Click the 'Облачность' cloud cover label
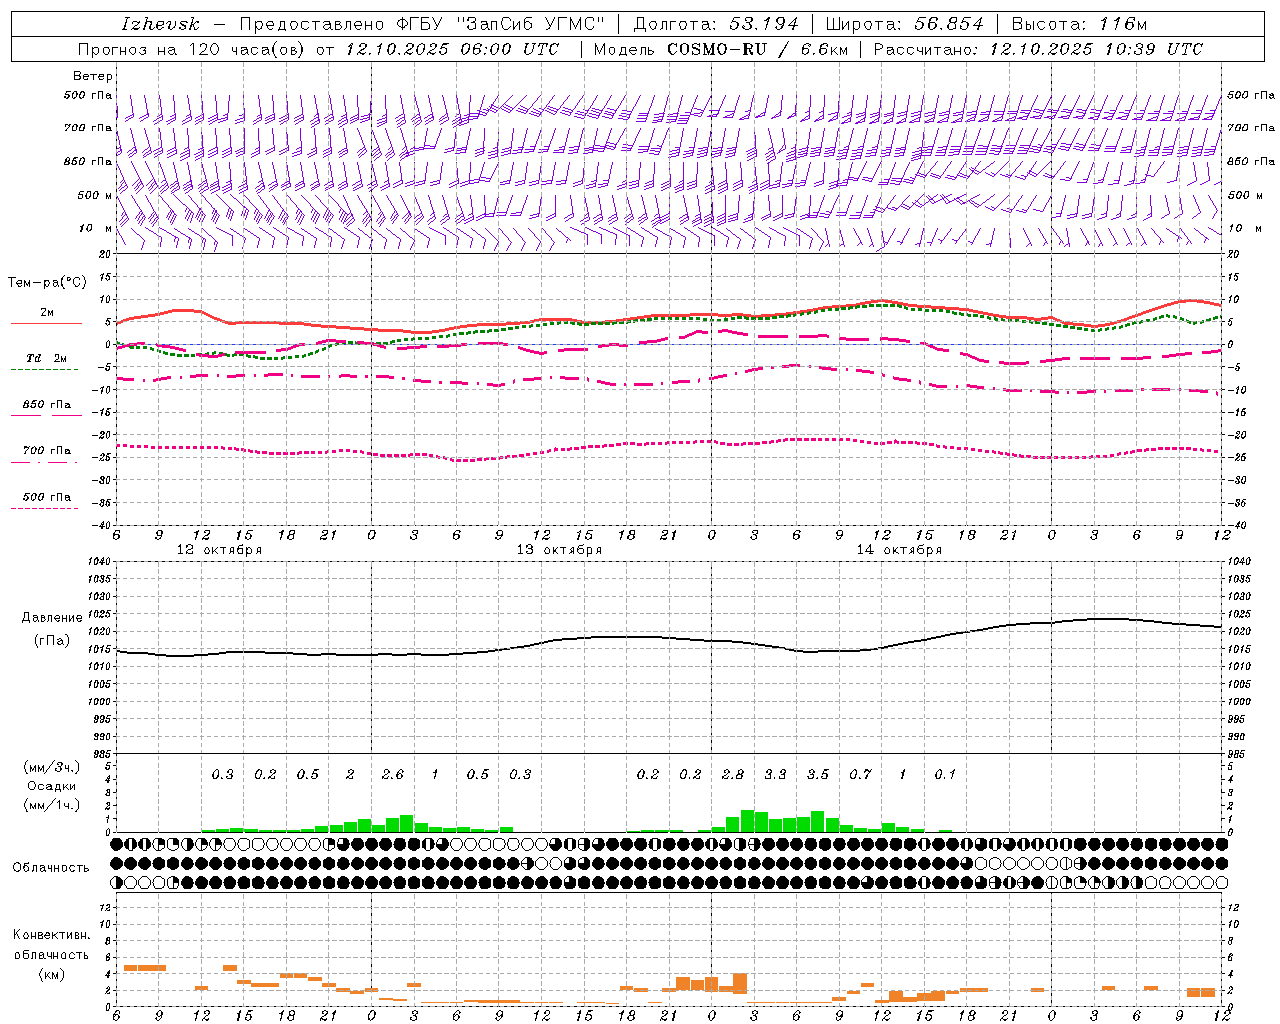 point(51,868)
